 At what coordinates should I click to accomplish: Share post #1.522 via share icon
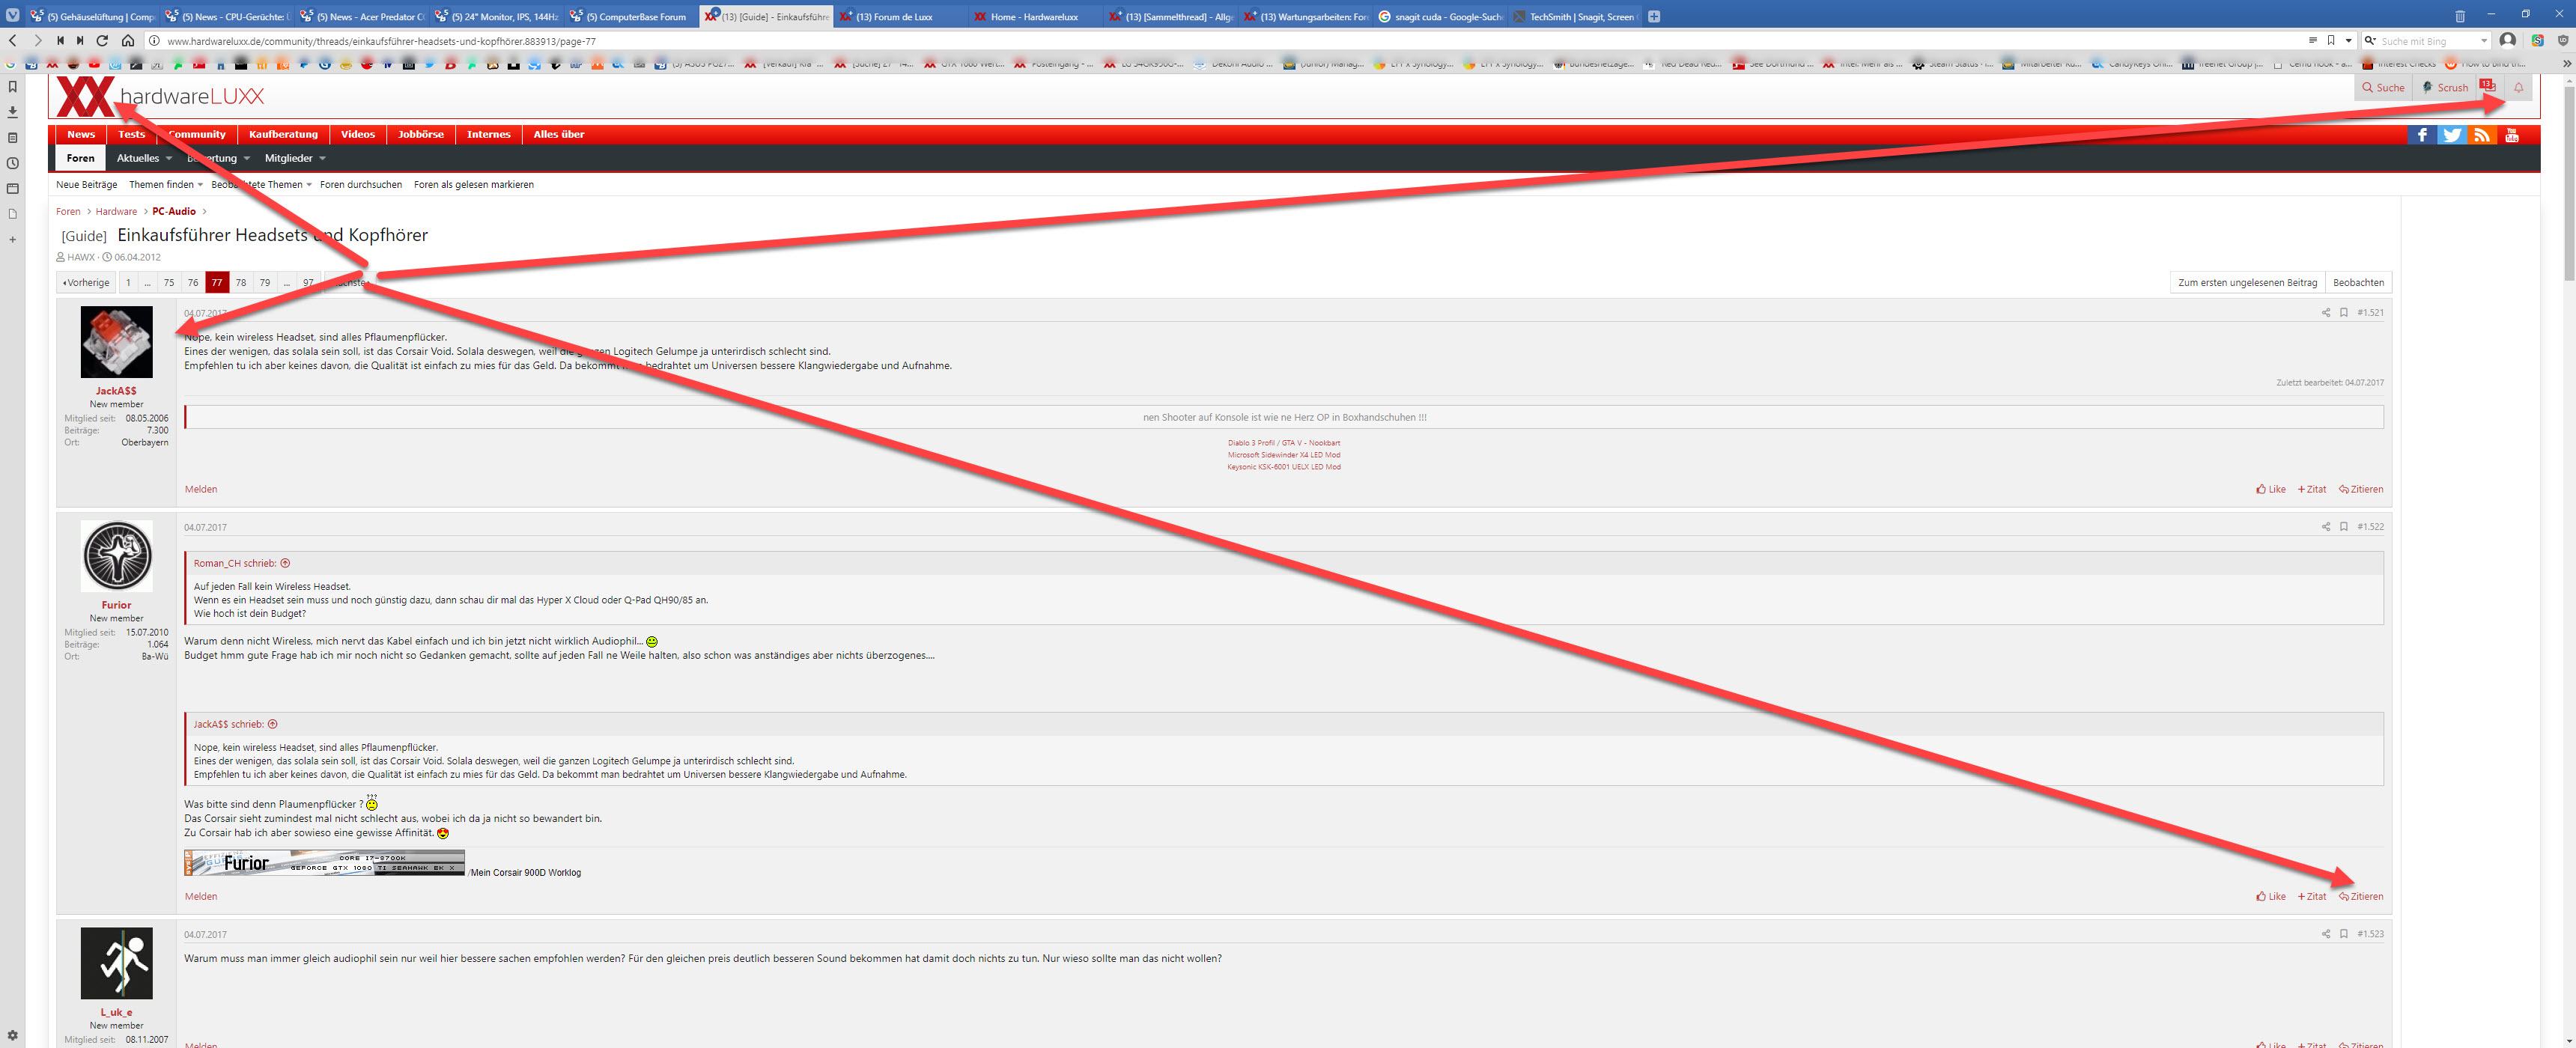point(2325,527)
